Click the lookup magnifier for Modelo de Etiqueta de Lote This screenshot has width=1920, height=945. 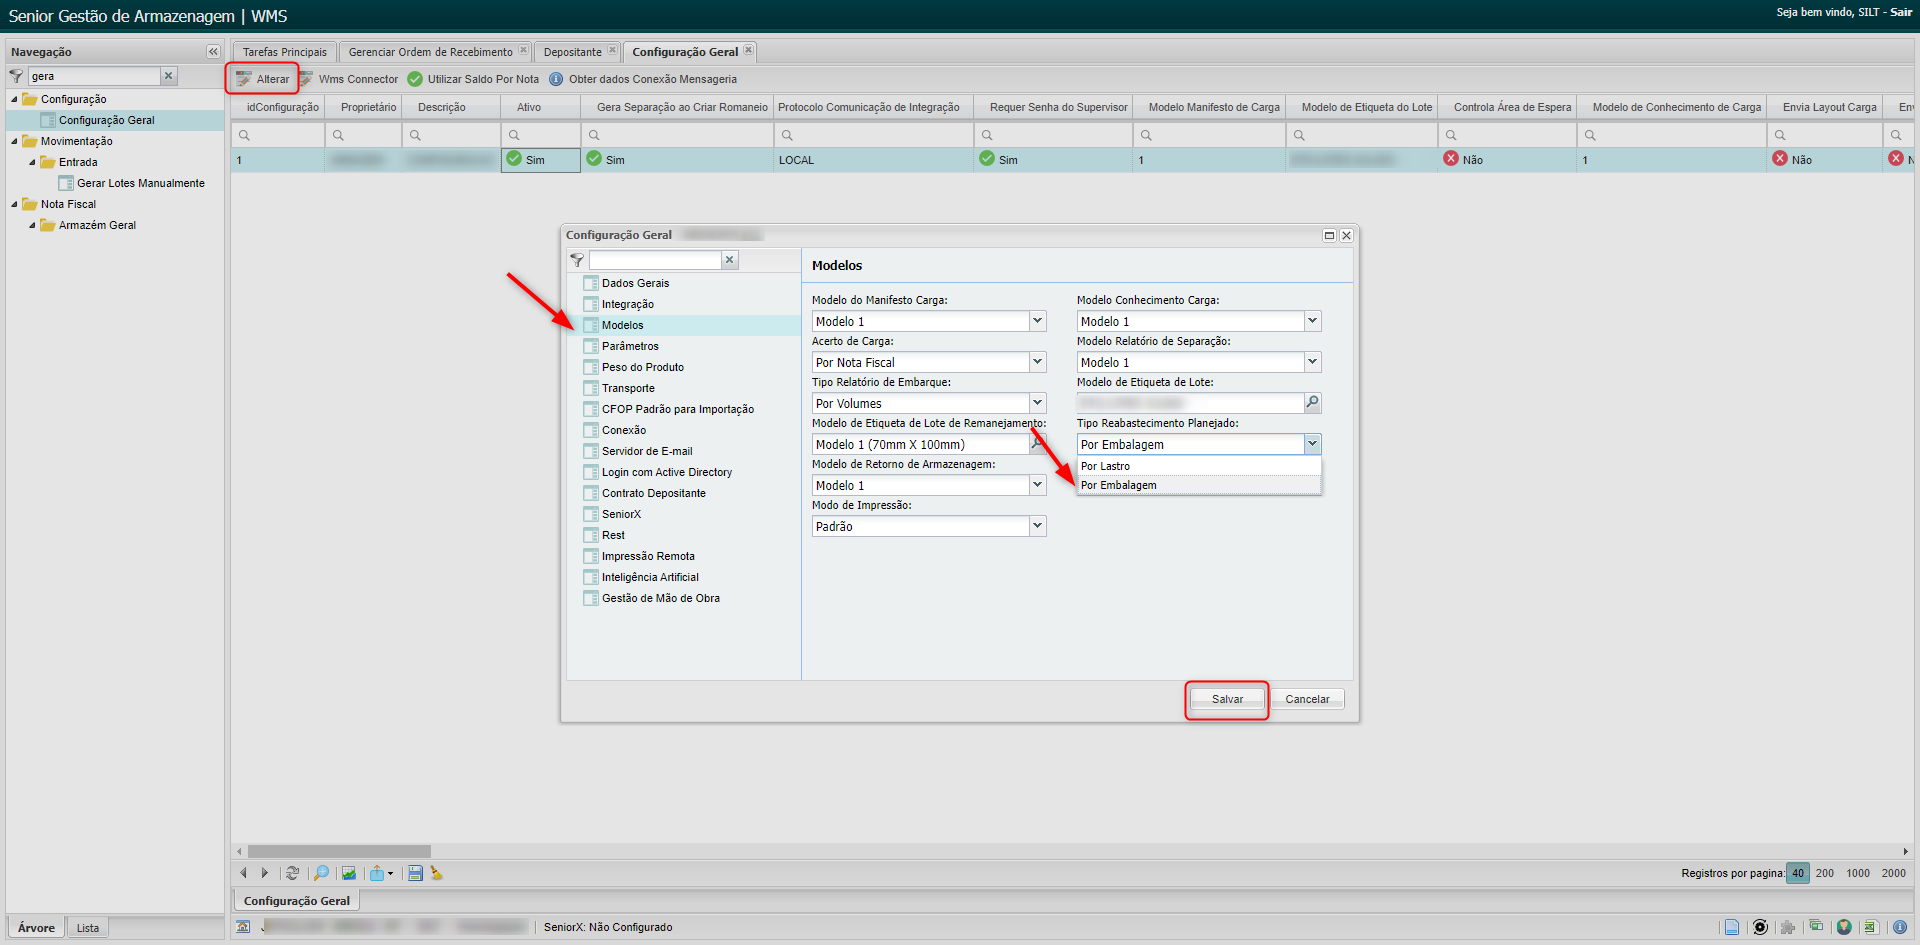(x=1312, y=403)
